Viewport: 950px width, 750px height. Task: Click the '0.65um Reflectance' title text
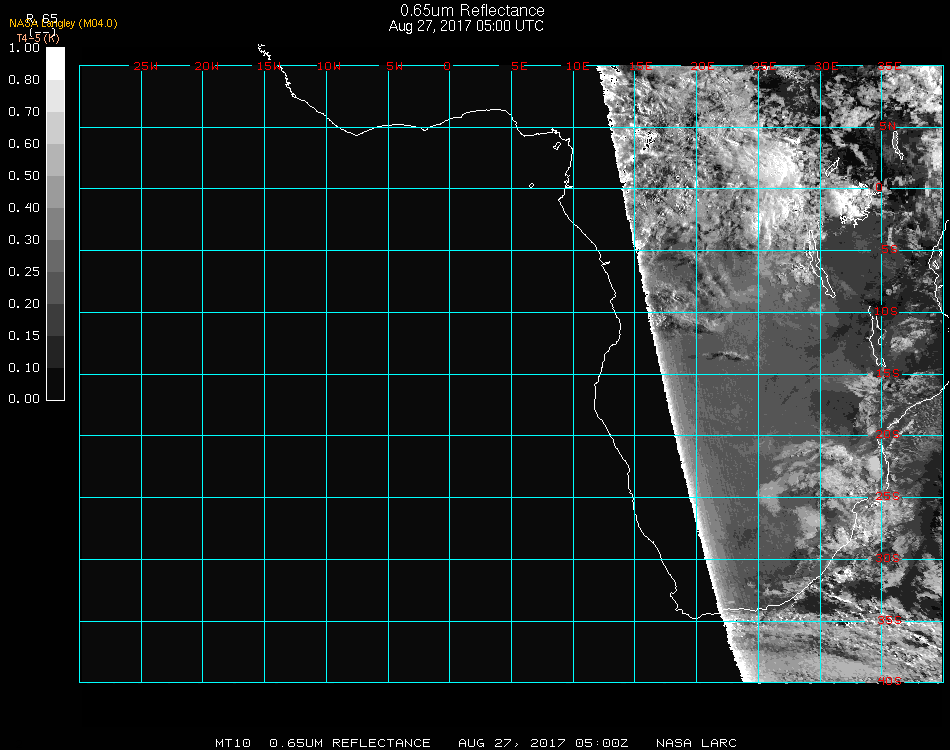tap(472, 10)
